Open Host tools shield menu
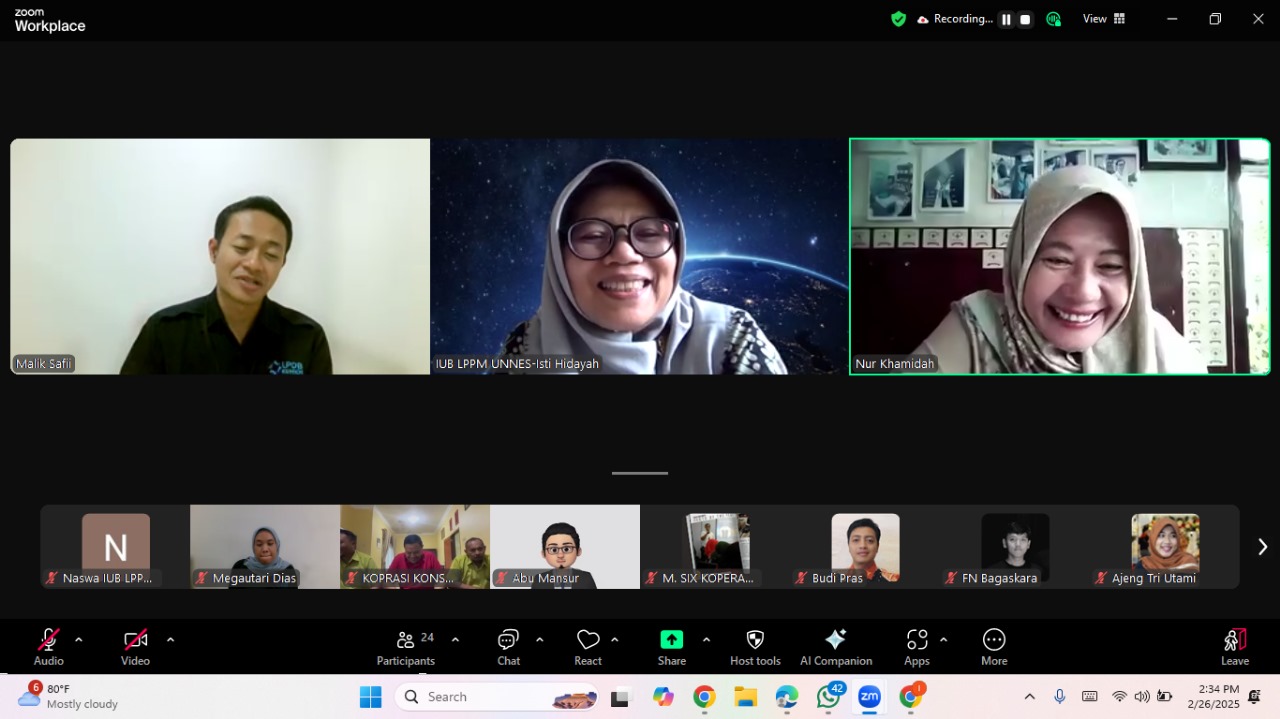Image resolution: width=1280 pixels, height=719 pixels. (755, 646)
